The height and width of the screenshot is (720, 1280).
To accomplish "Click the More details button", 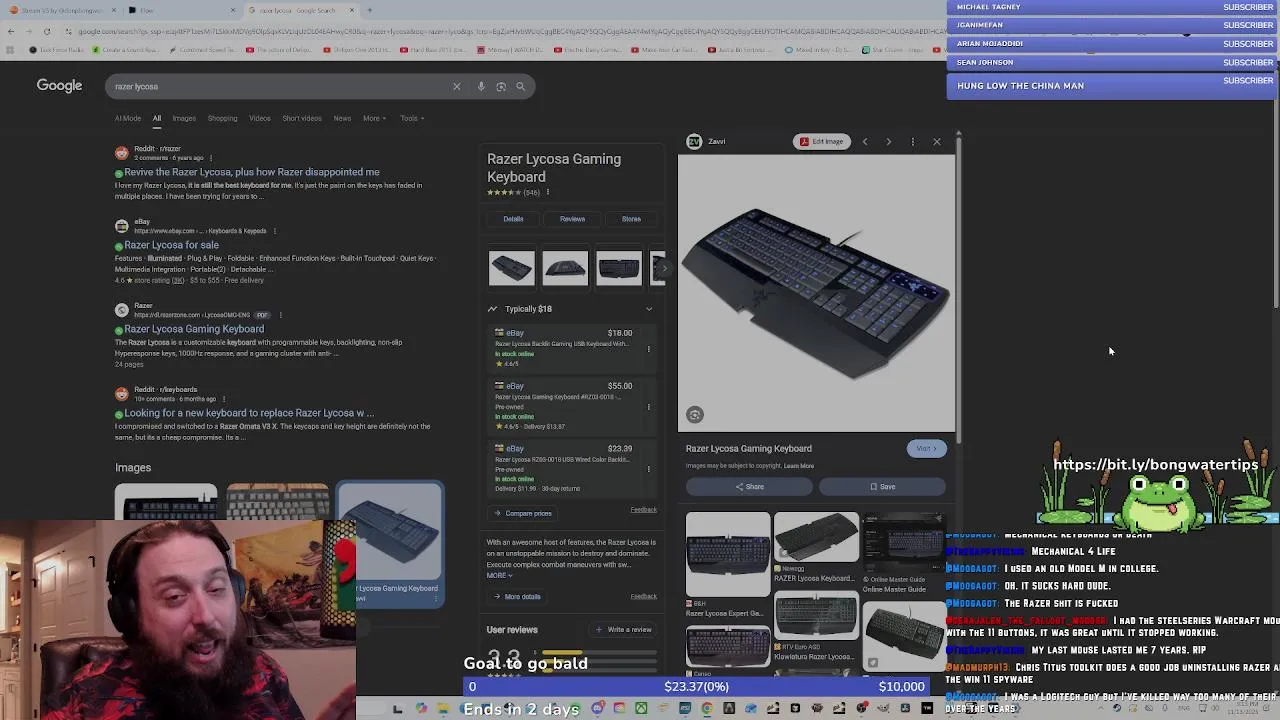I will 516,597.
